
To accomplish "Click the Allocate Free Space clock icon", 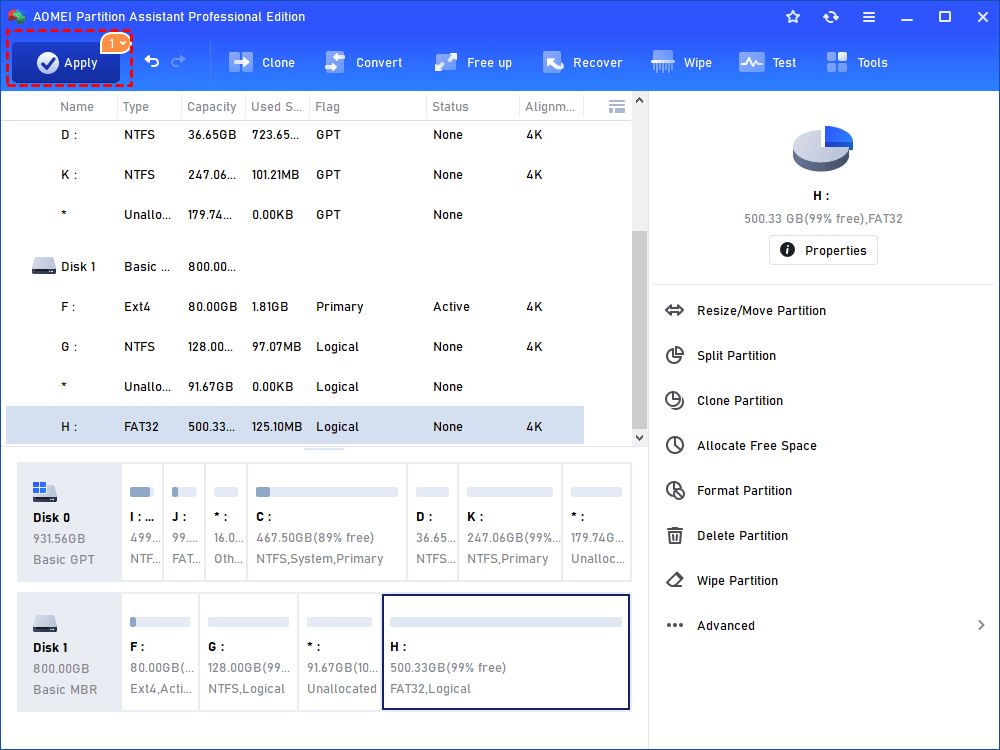I will tap(675, 445).
